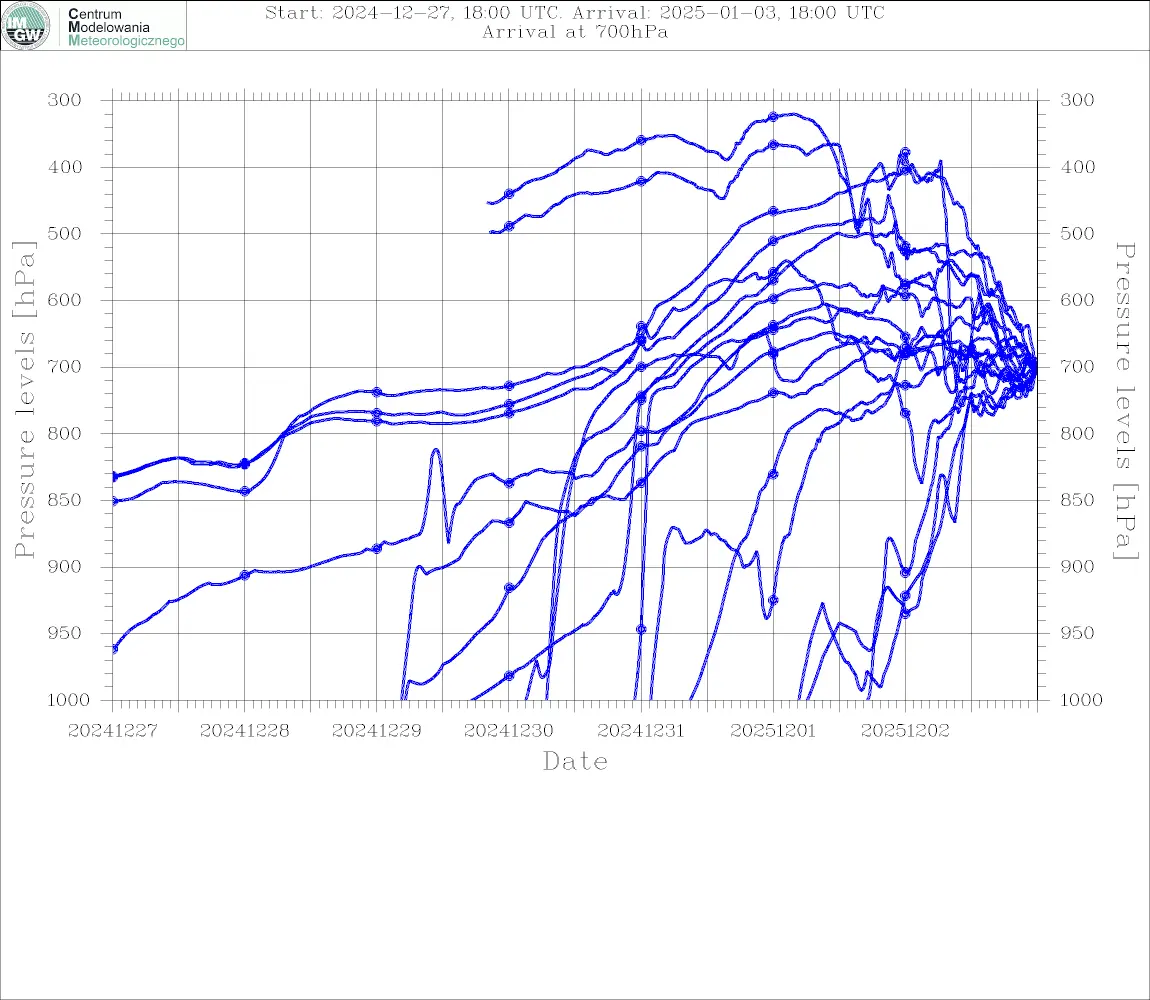1150x1000 pixels.
Task: Select the 'Arrival at 700hPa' subtitle
Action: click(575, 32)
